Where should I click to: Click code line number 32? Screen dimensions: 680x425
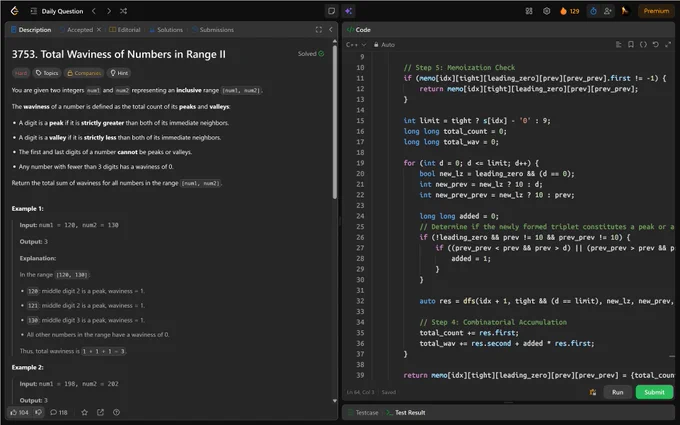coord(360,301)
